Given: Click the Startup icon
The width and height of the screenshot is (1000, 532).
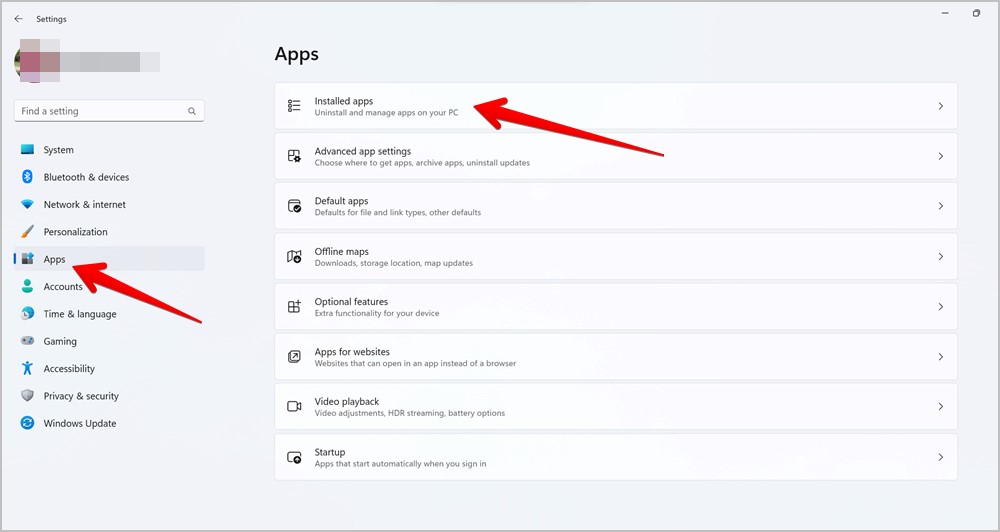Looking at the screenshot, I should point(294,457).
